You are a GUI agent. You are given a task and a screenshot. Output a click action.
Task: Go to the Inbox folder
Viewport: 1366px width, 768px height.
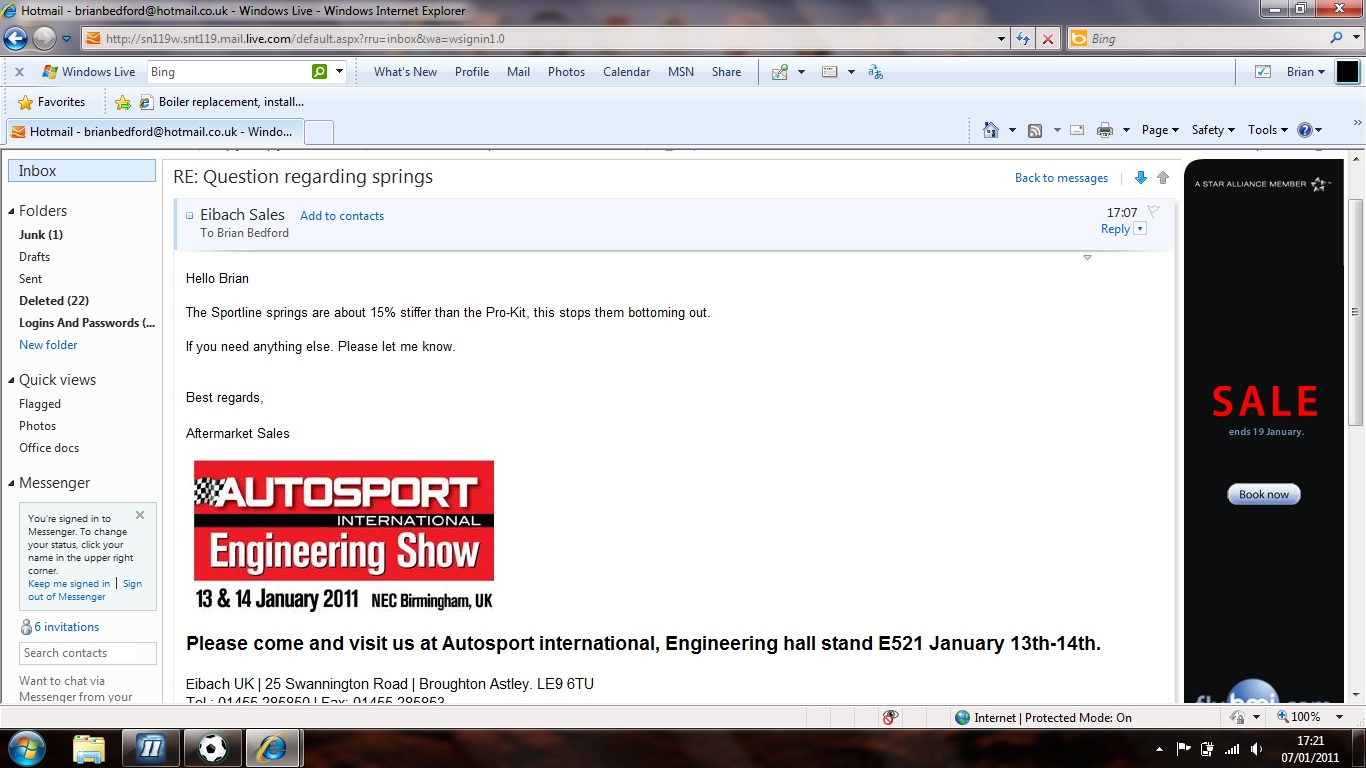coord(82,171)
